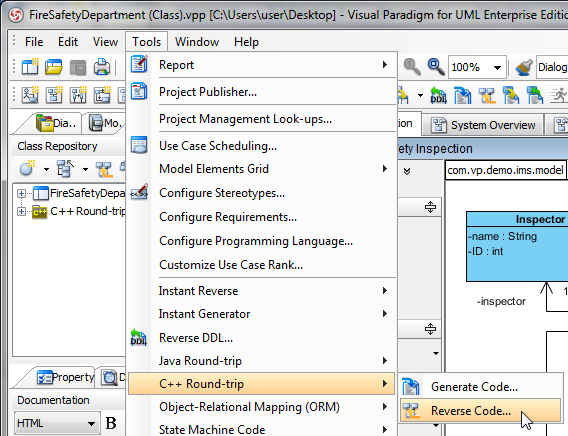568x436 pixels.
Task: Click the Reverse DDL toolbar icon
Action: point(438,96)
